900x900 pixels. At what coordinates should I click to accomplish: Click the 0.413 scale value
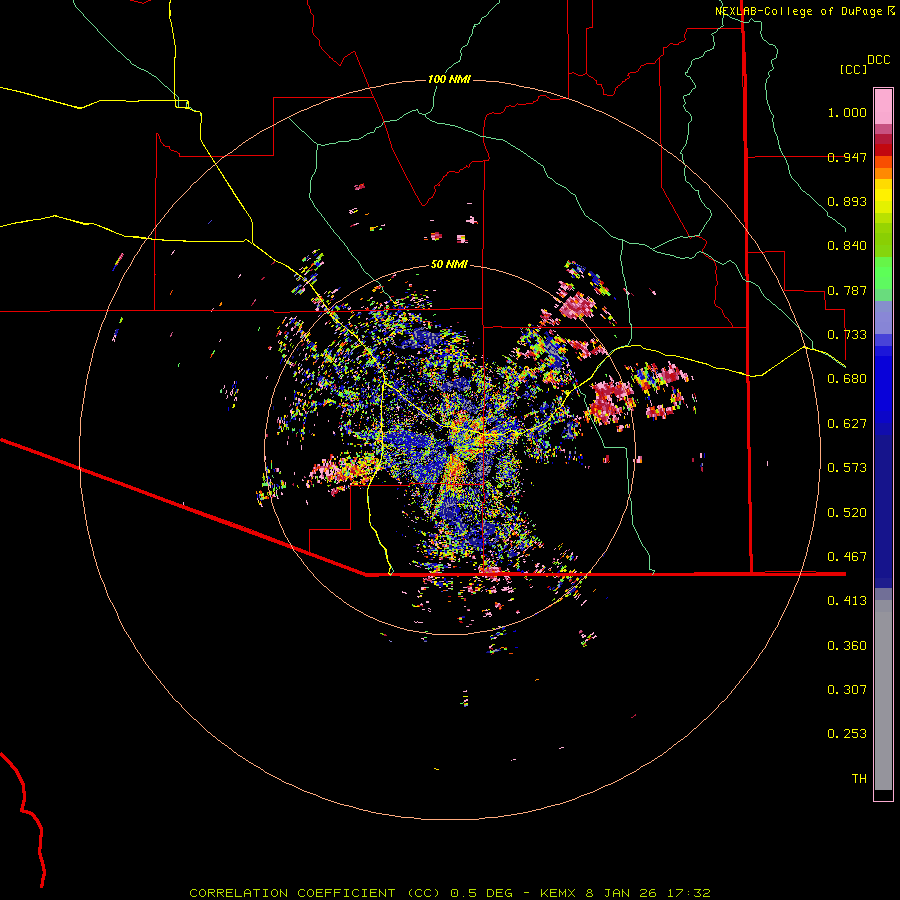point(847,601)
